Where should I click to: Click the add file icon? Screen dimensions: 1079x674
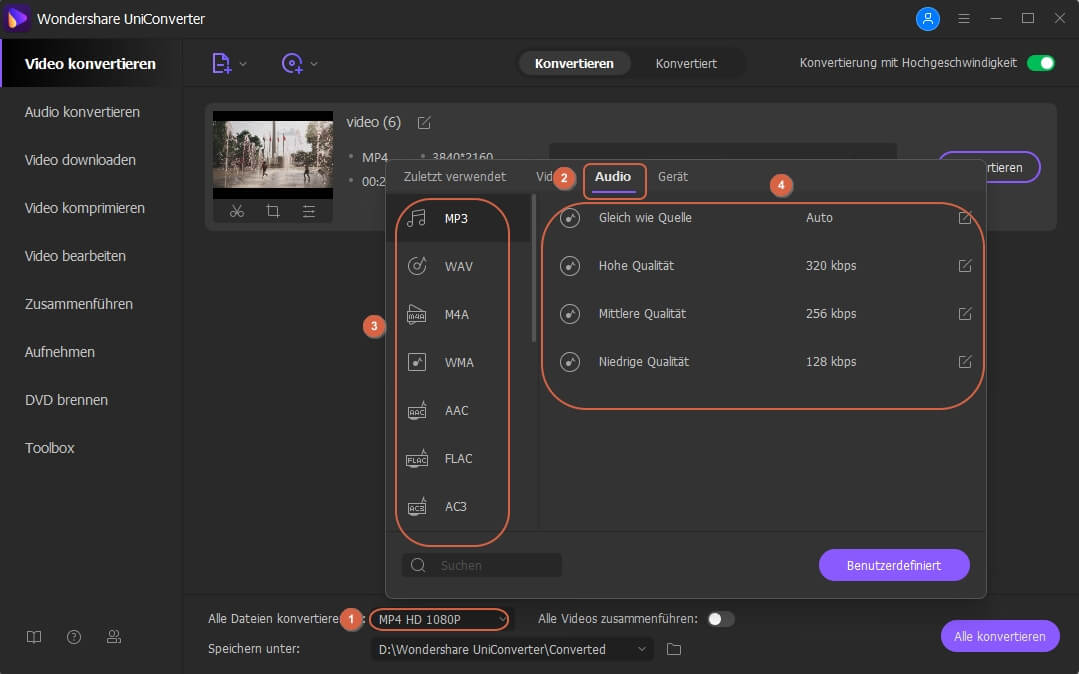tap(221, 63)
